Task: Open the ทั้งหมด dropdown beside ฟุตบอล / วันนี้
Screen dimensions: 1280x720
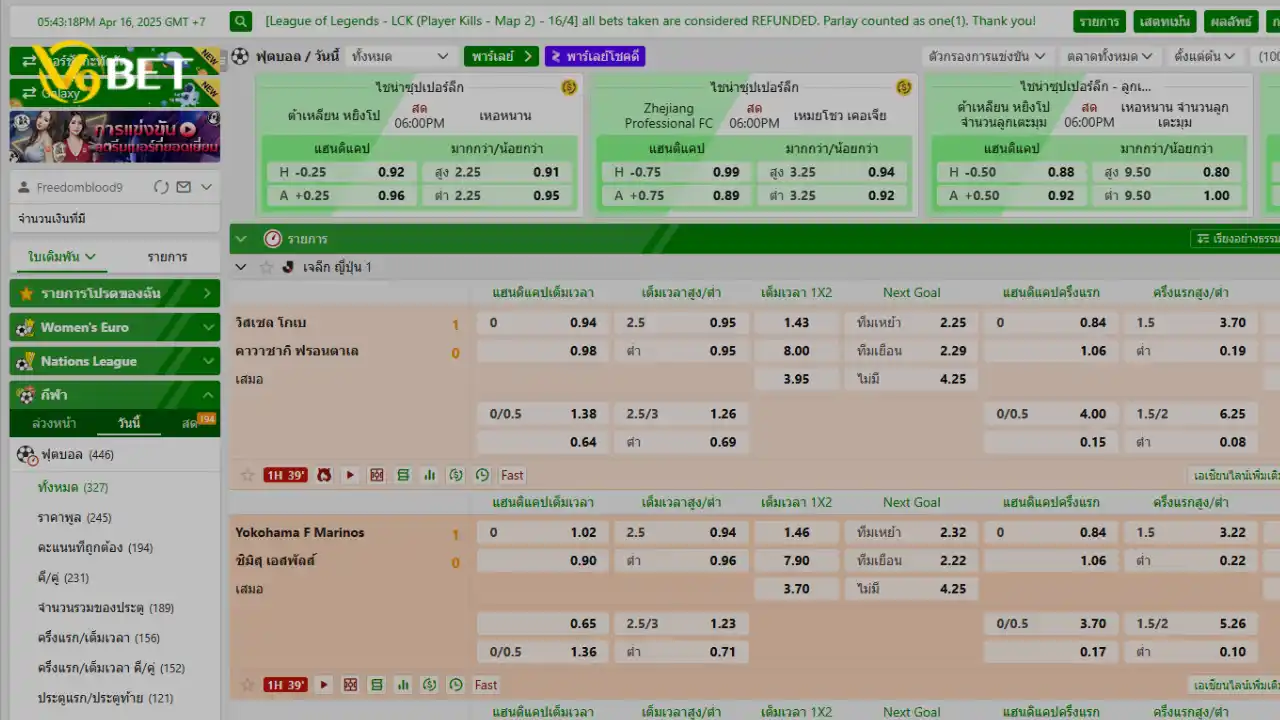Action: pyautogui.click(x=400, y=56)
